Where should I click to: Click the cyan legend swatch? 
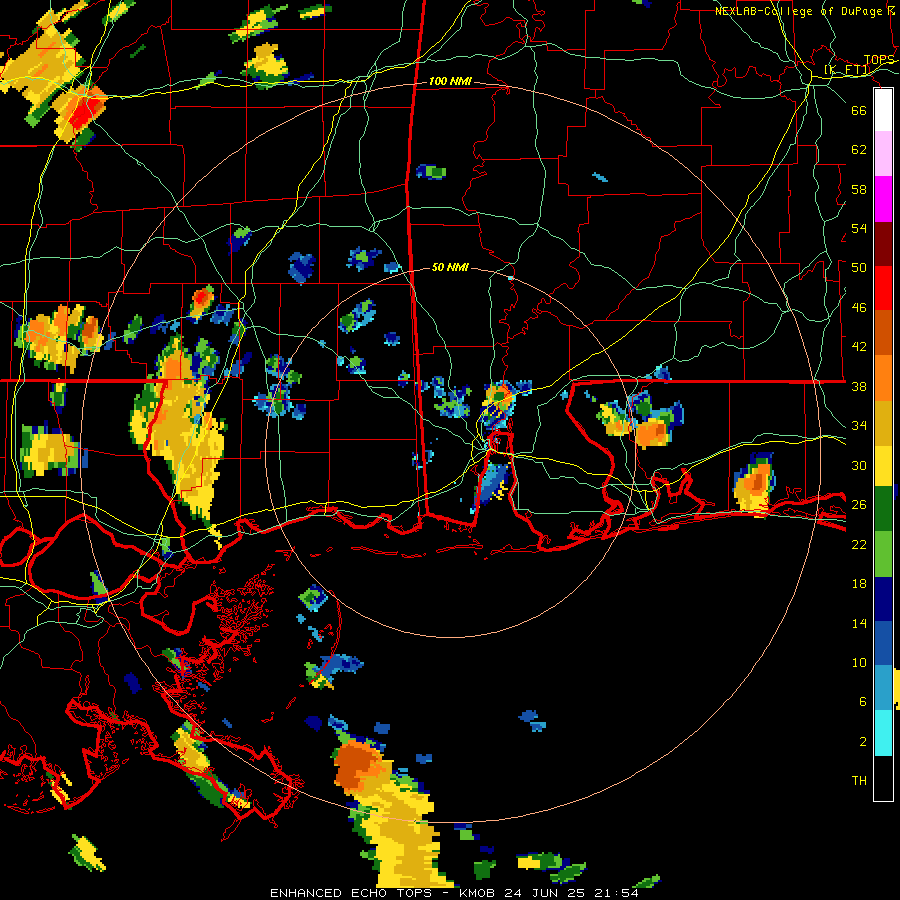click(883, 733)
